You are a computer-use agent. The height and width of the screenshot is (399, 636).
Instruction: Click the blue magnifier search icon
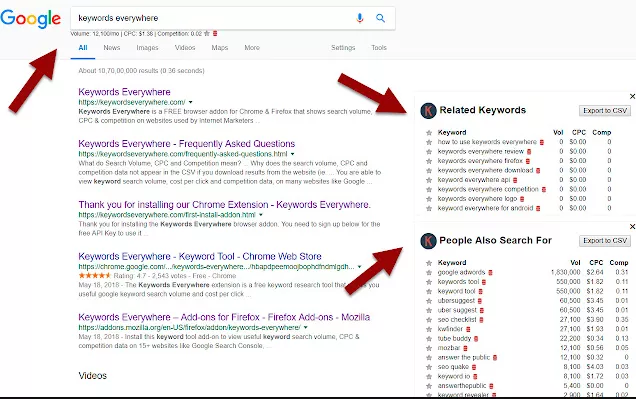tap(380, 18)
